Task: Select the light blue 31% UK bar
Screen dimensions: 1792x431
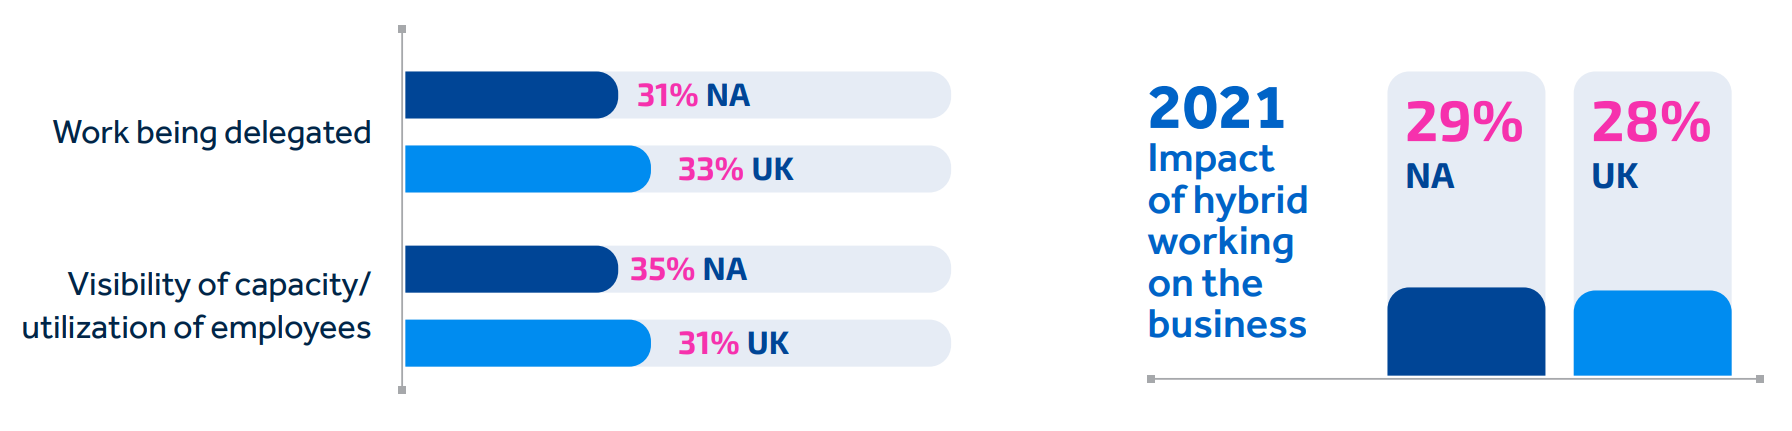Action: [528, 343]
